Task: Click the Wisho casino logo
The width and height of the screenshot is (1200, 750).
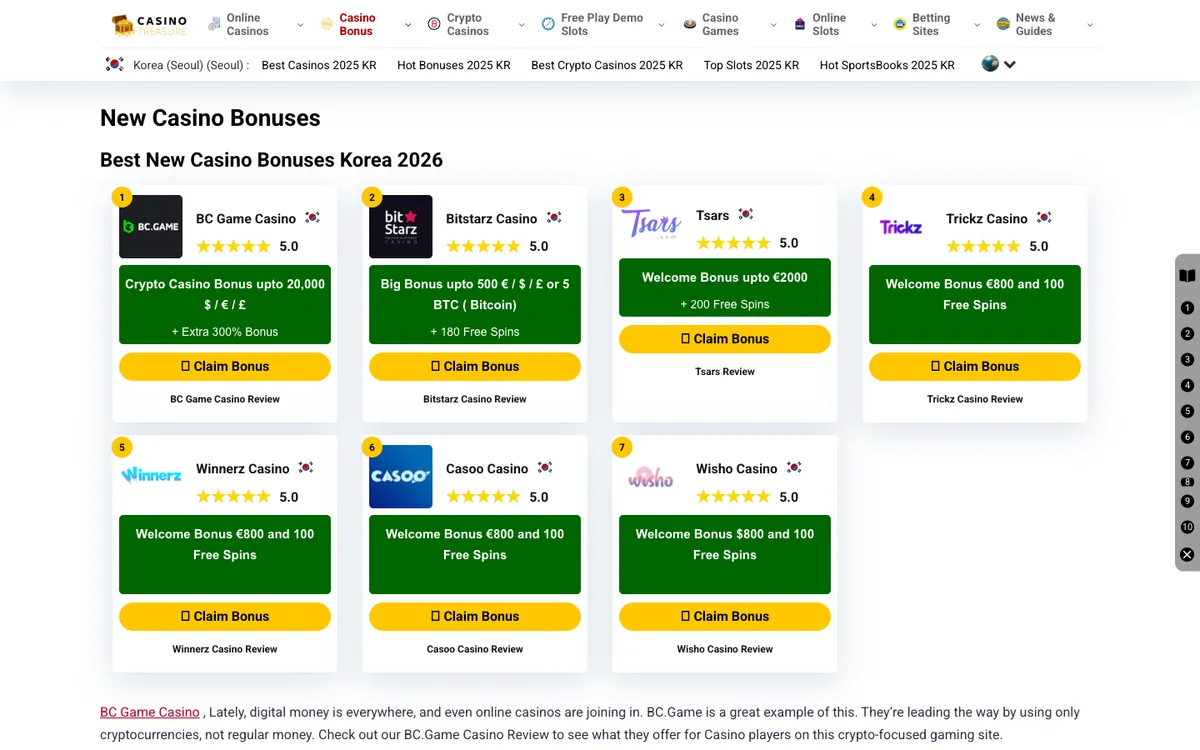Action: [x=651, y=477]
